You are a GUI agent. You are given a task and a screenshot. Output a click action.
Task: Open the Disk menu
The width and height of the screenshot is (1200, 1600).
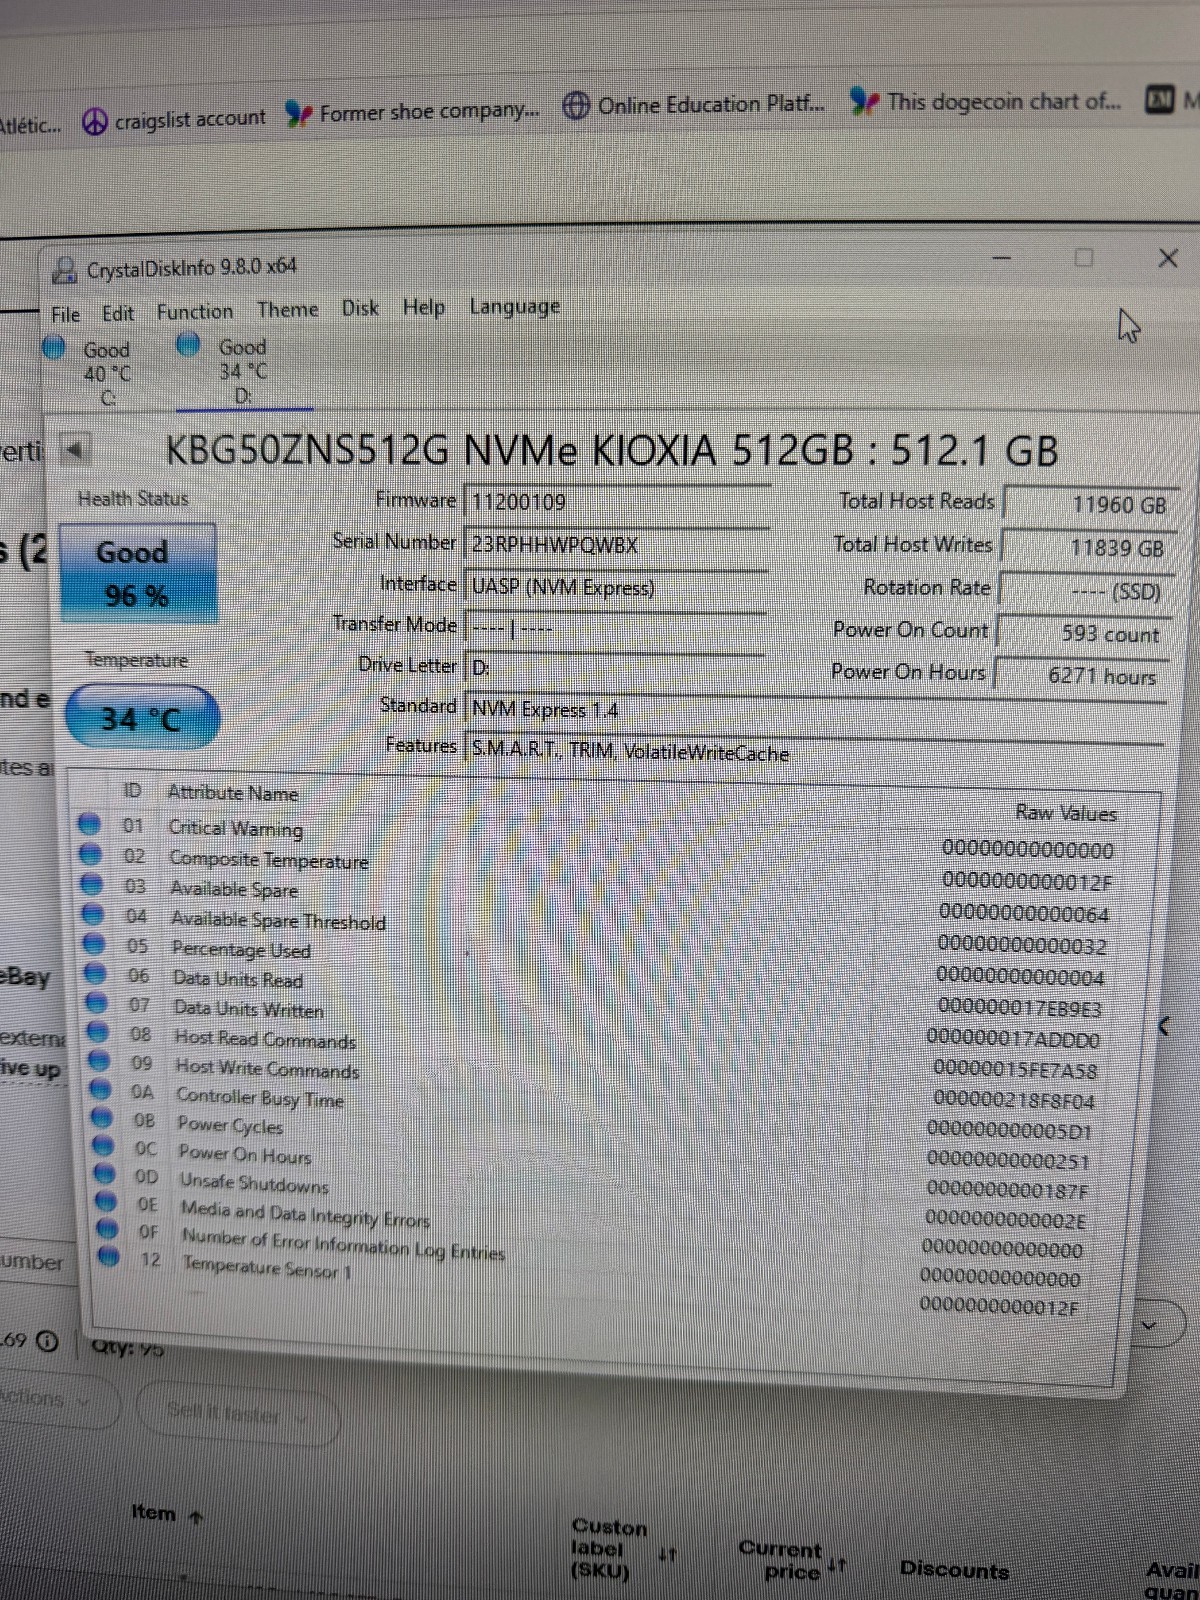tap(361, 308)
